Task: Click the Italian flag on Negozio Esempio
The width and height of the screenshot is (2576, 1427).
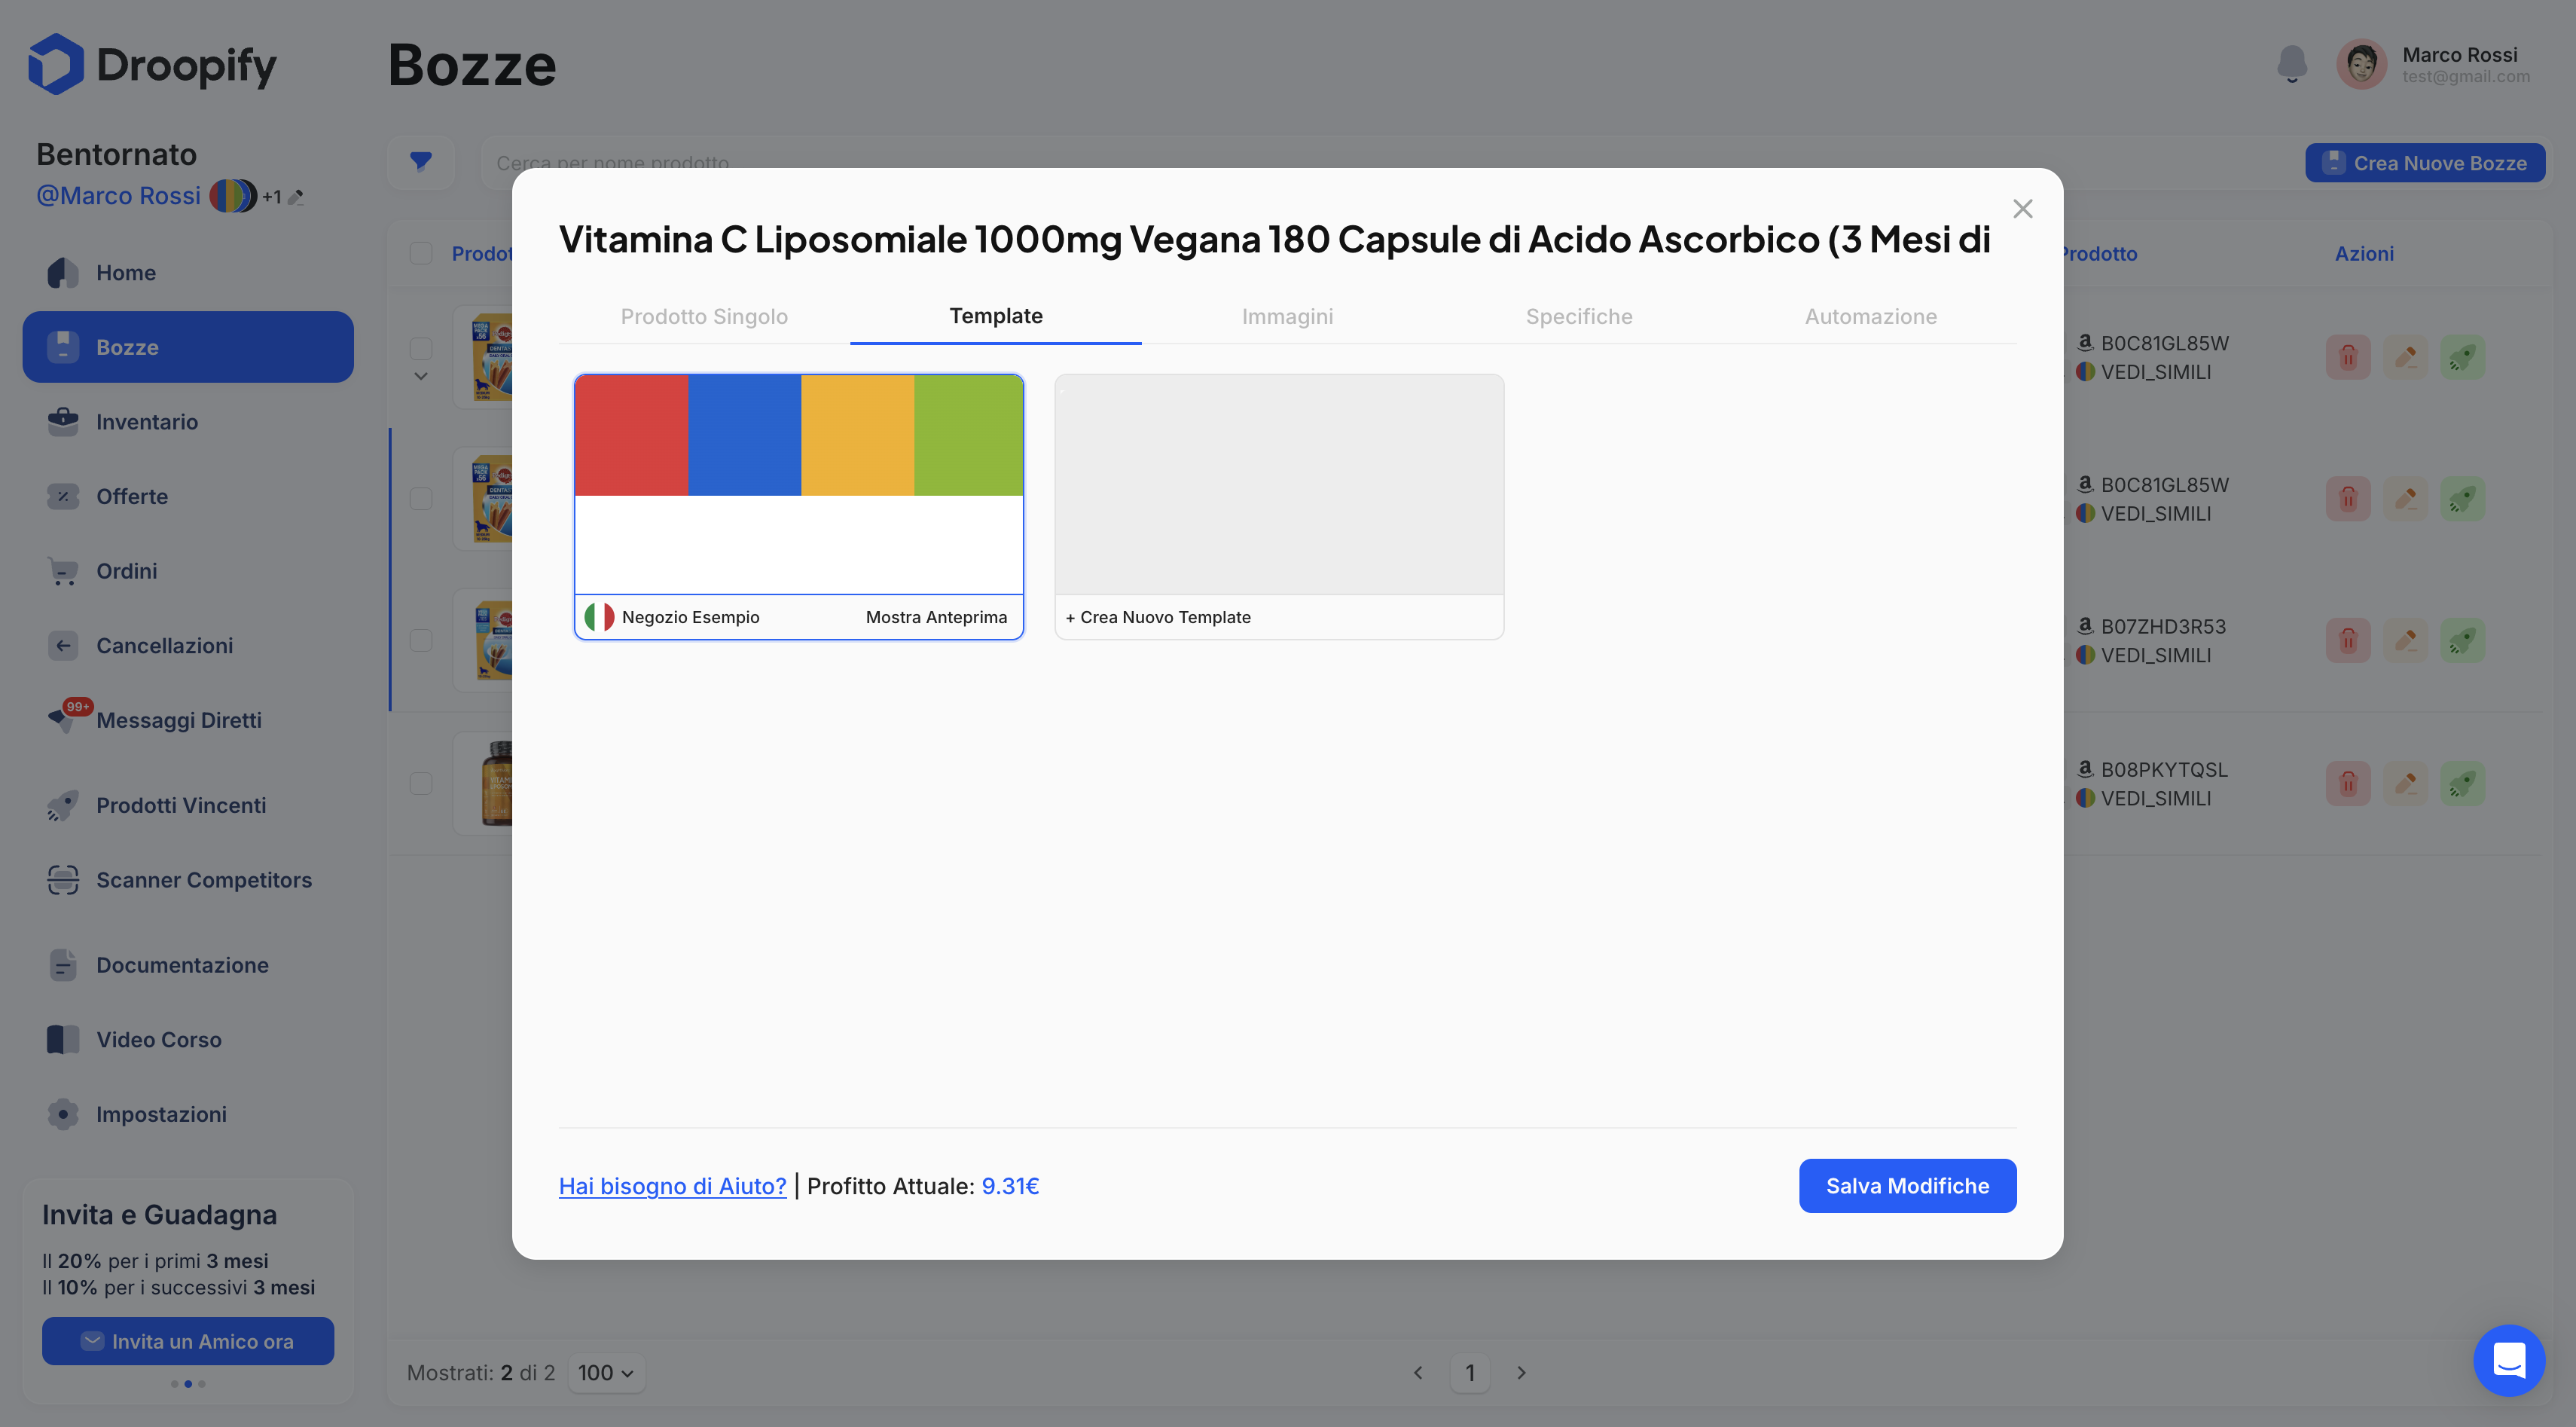Action: click(599, 617)
